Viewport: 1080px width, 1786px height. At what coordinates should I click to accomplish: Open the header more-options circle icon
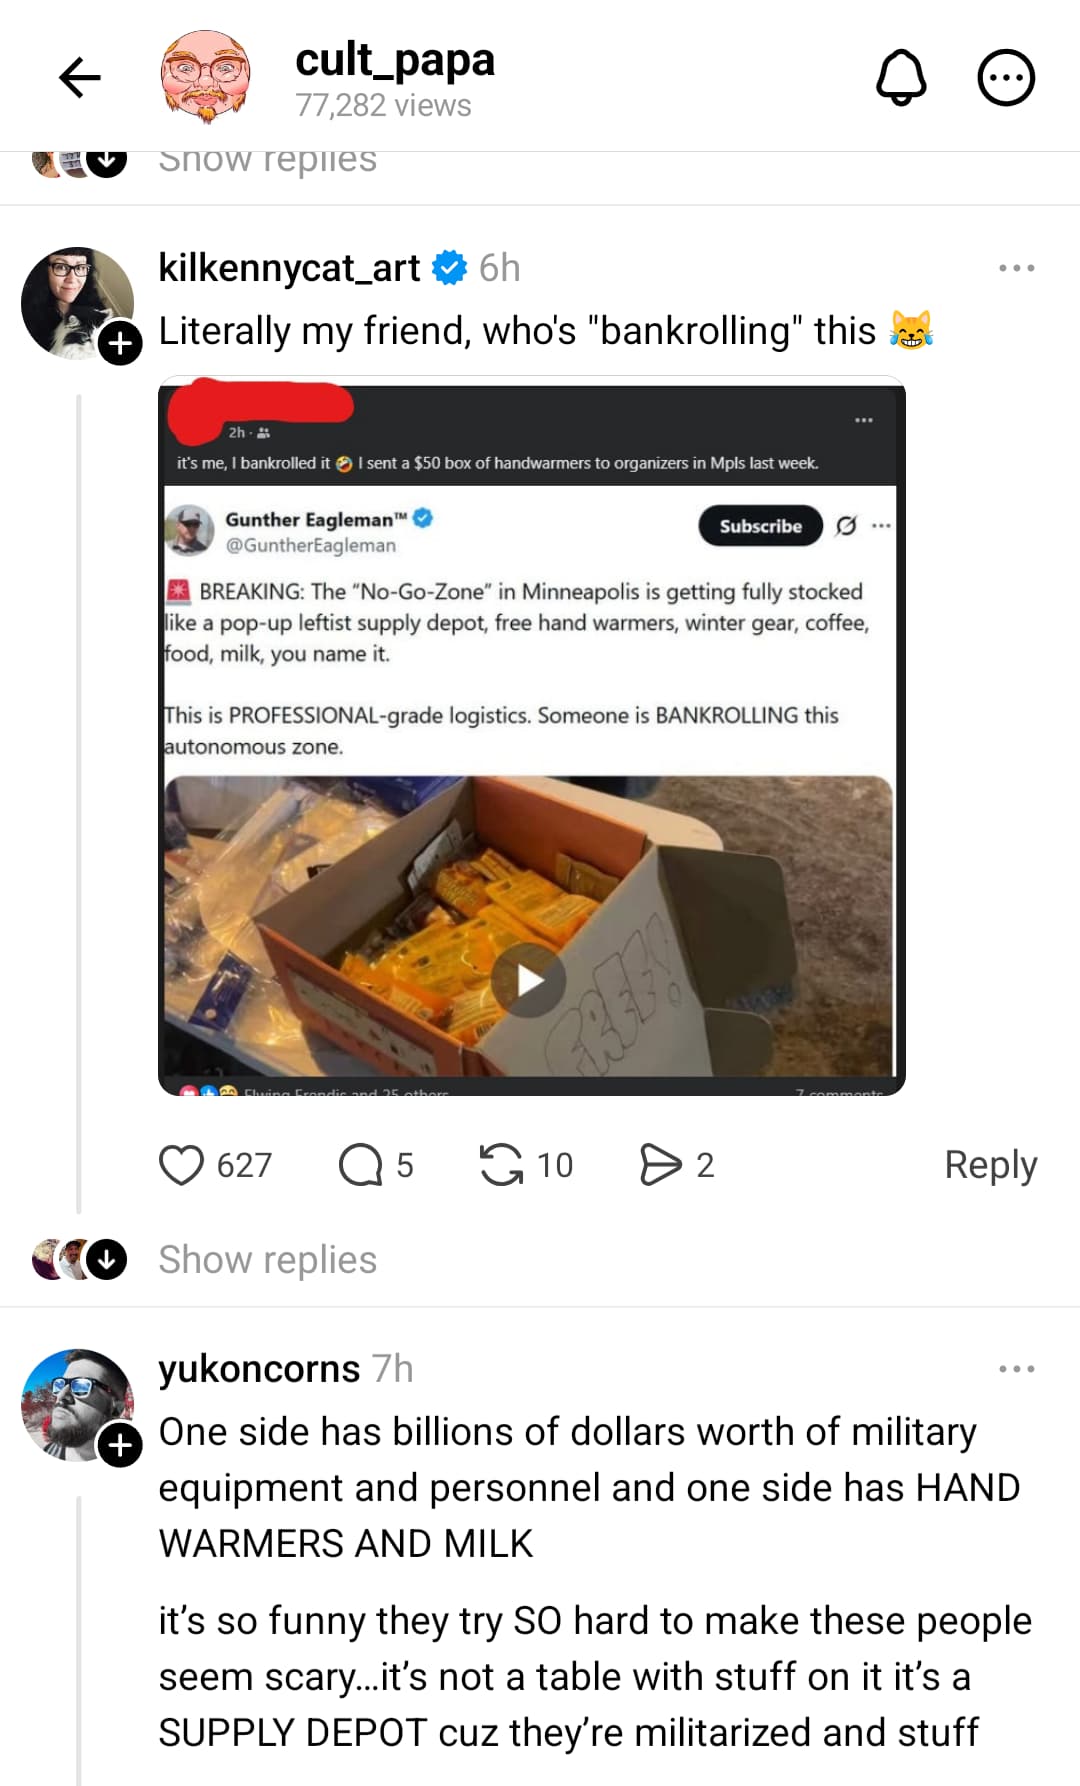pyautogui.click(x=1005, y=78)
